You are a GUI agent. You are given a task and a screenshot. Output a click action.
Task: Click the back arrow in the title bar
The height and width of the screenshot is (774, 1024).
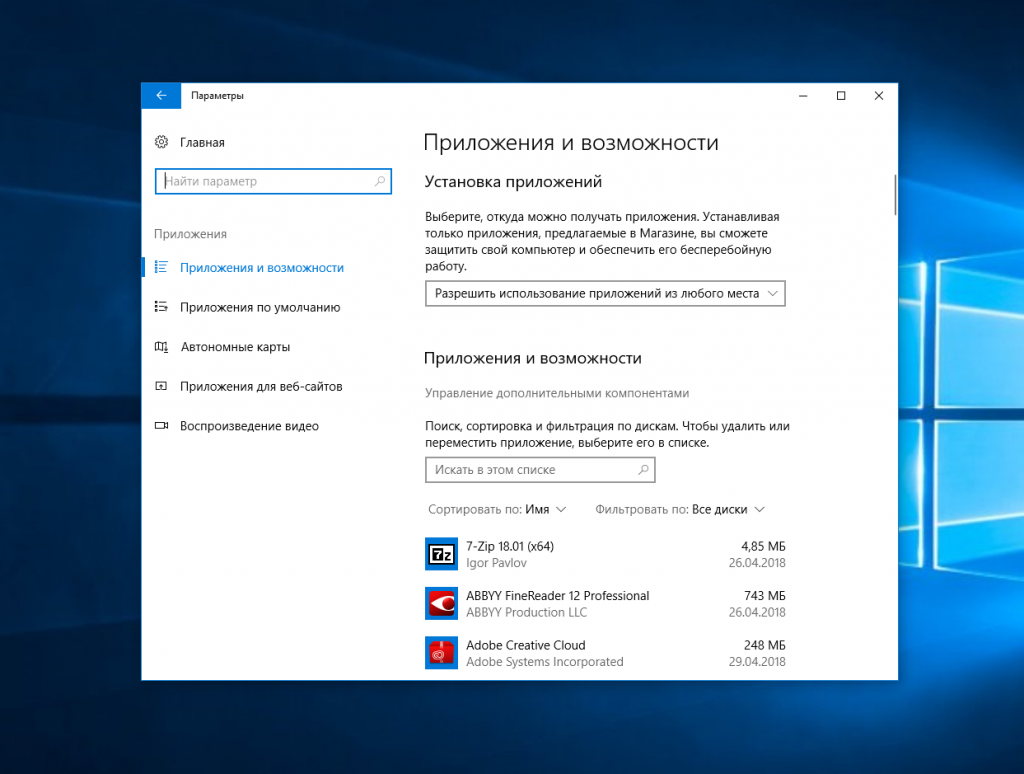[160, 96]
